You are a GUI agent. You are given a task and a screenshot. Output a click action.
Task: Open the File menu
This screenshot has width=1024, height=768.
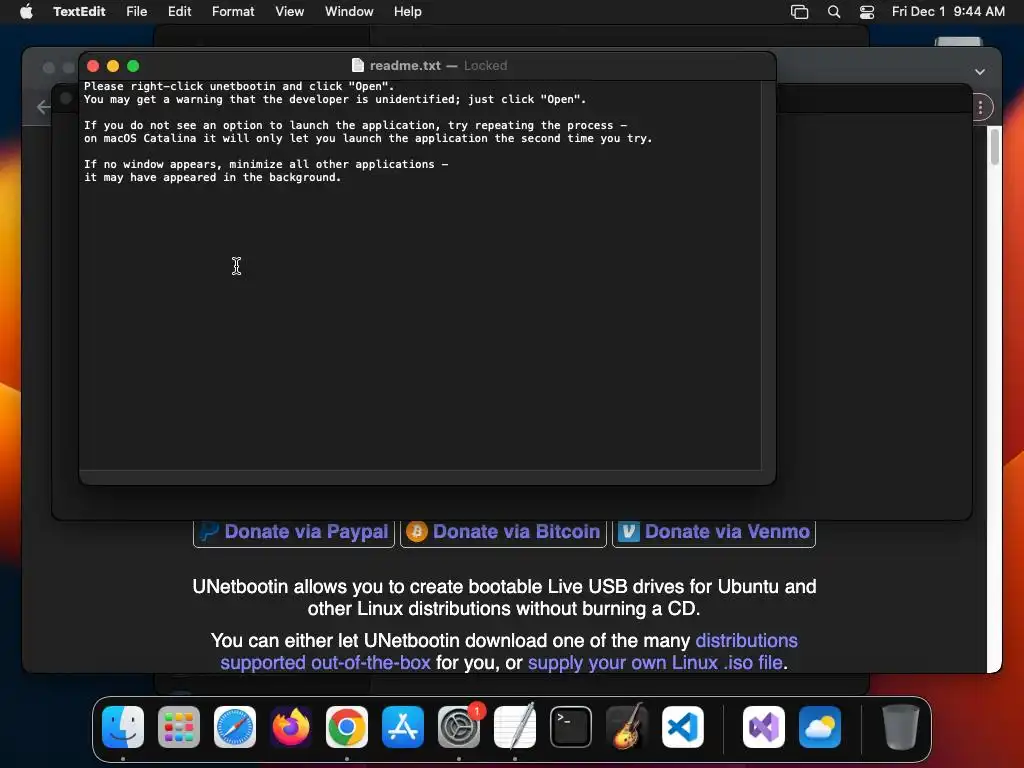(x=136, y=12)
